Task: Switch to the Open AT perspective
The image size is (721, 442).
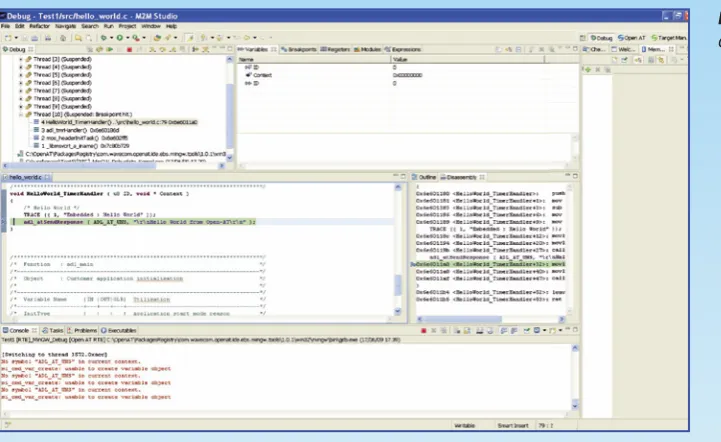Action: (632, 38)
